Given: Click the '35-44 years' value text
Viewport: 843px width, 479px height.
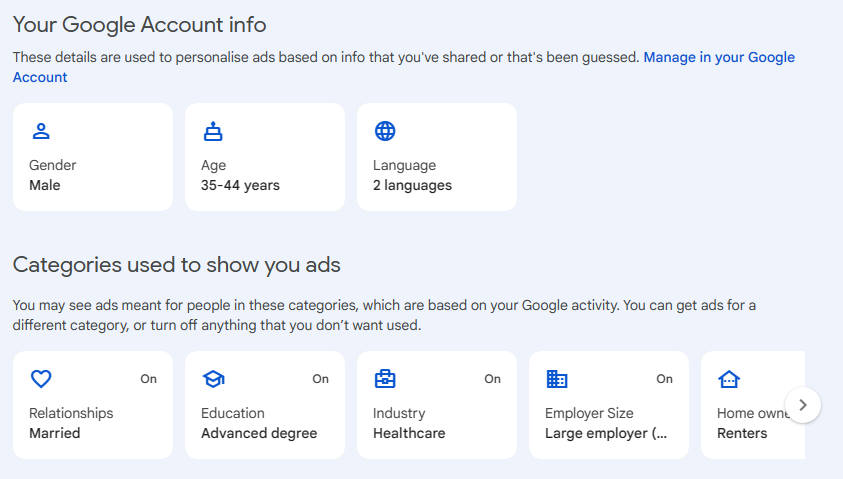Looking at the screenshot, I should point(240,185).
